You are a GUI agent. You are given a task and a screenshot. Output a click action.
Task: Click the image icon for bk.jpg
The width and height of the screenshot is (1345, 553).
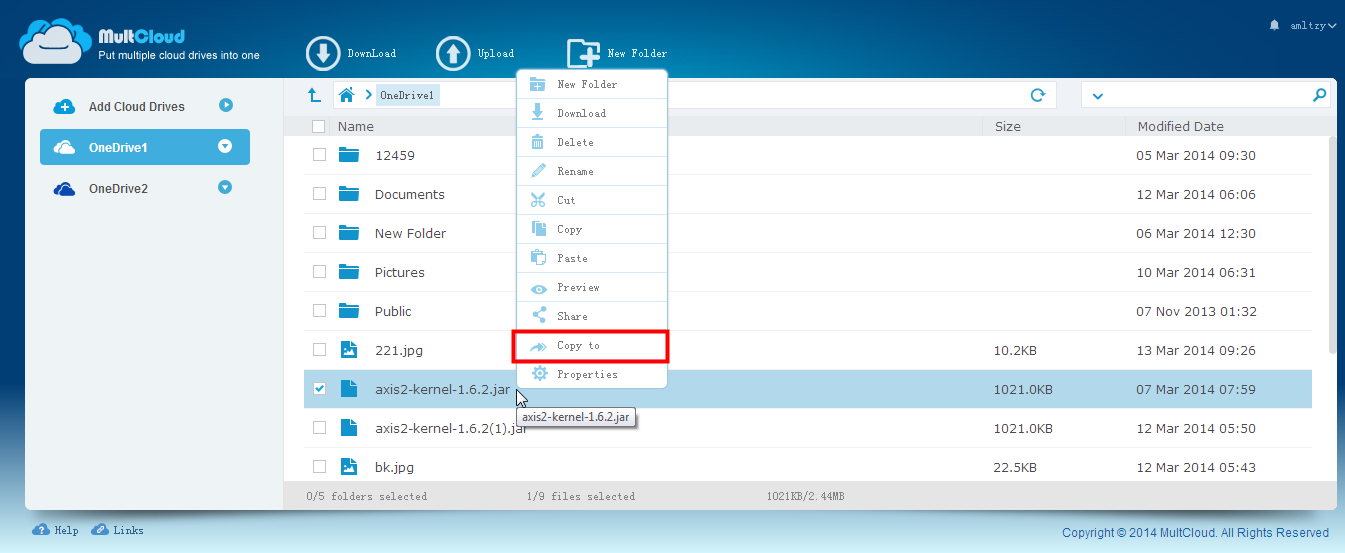click(x=348, y=467)
